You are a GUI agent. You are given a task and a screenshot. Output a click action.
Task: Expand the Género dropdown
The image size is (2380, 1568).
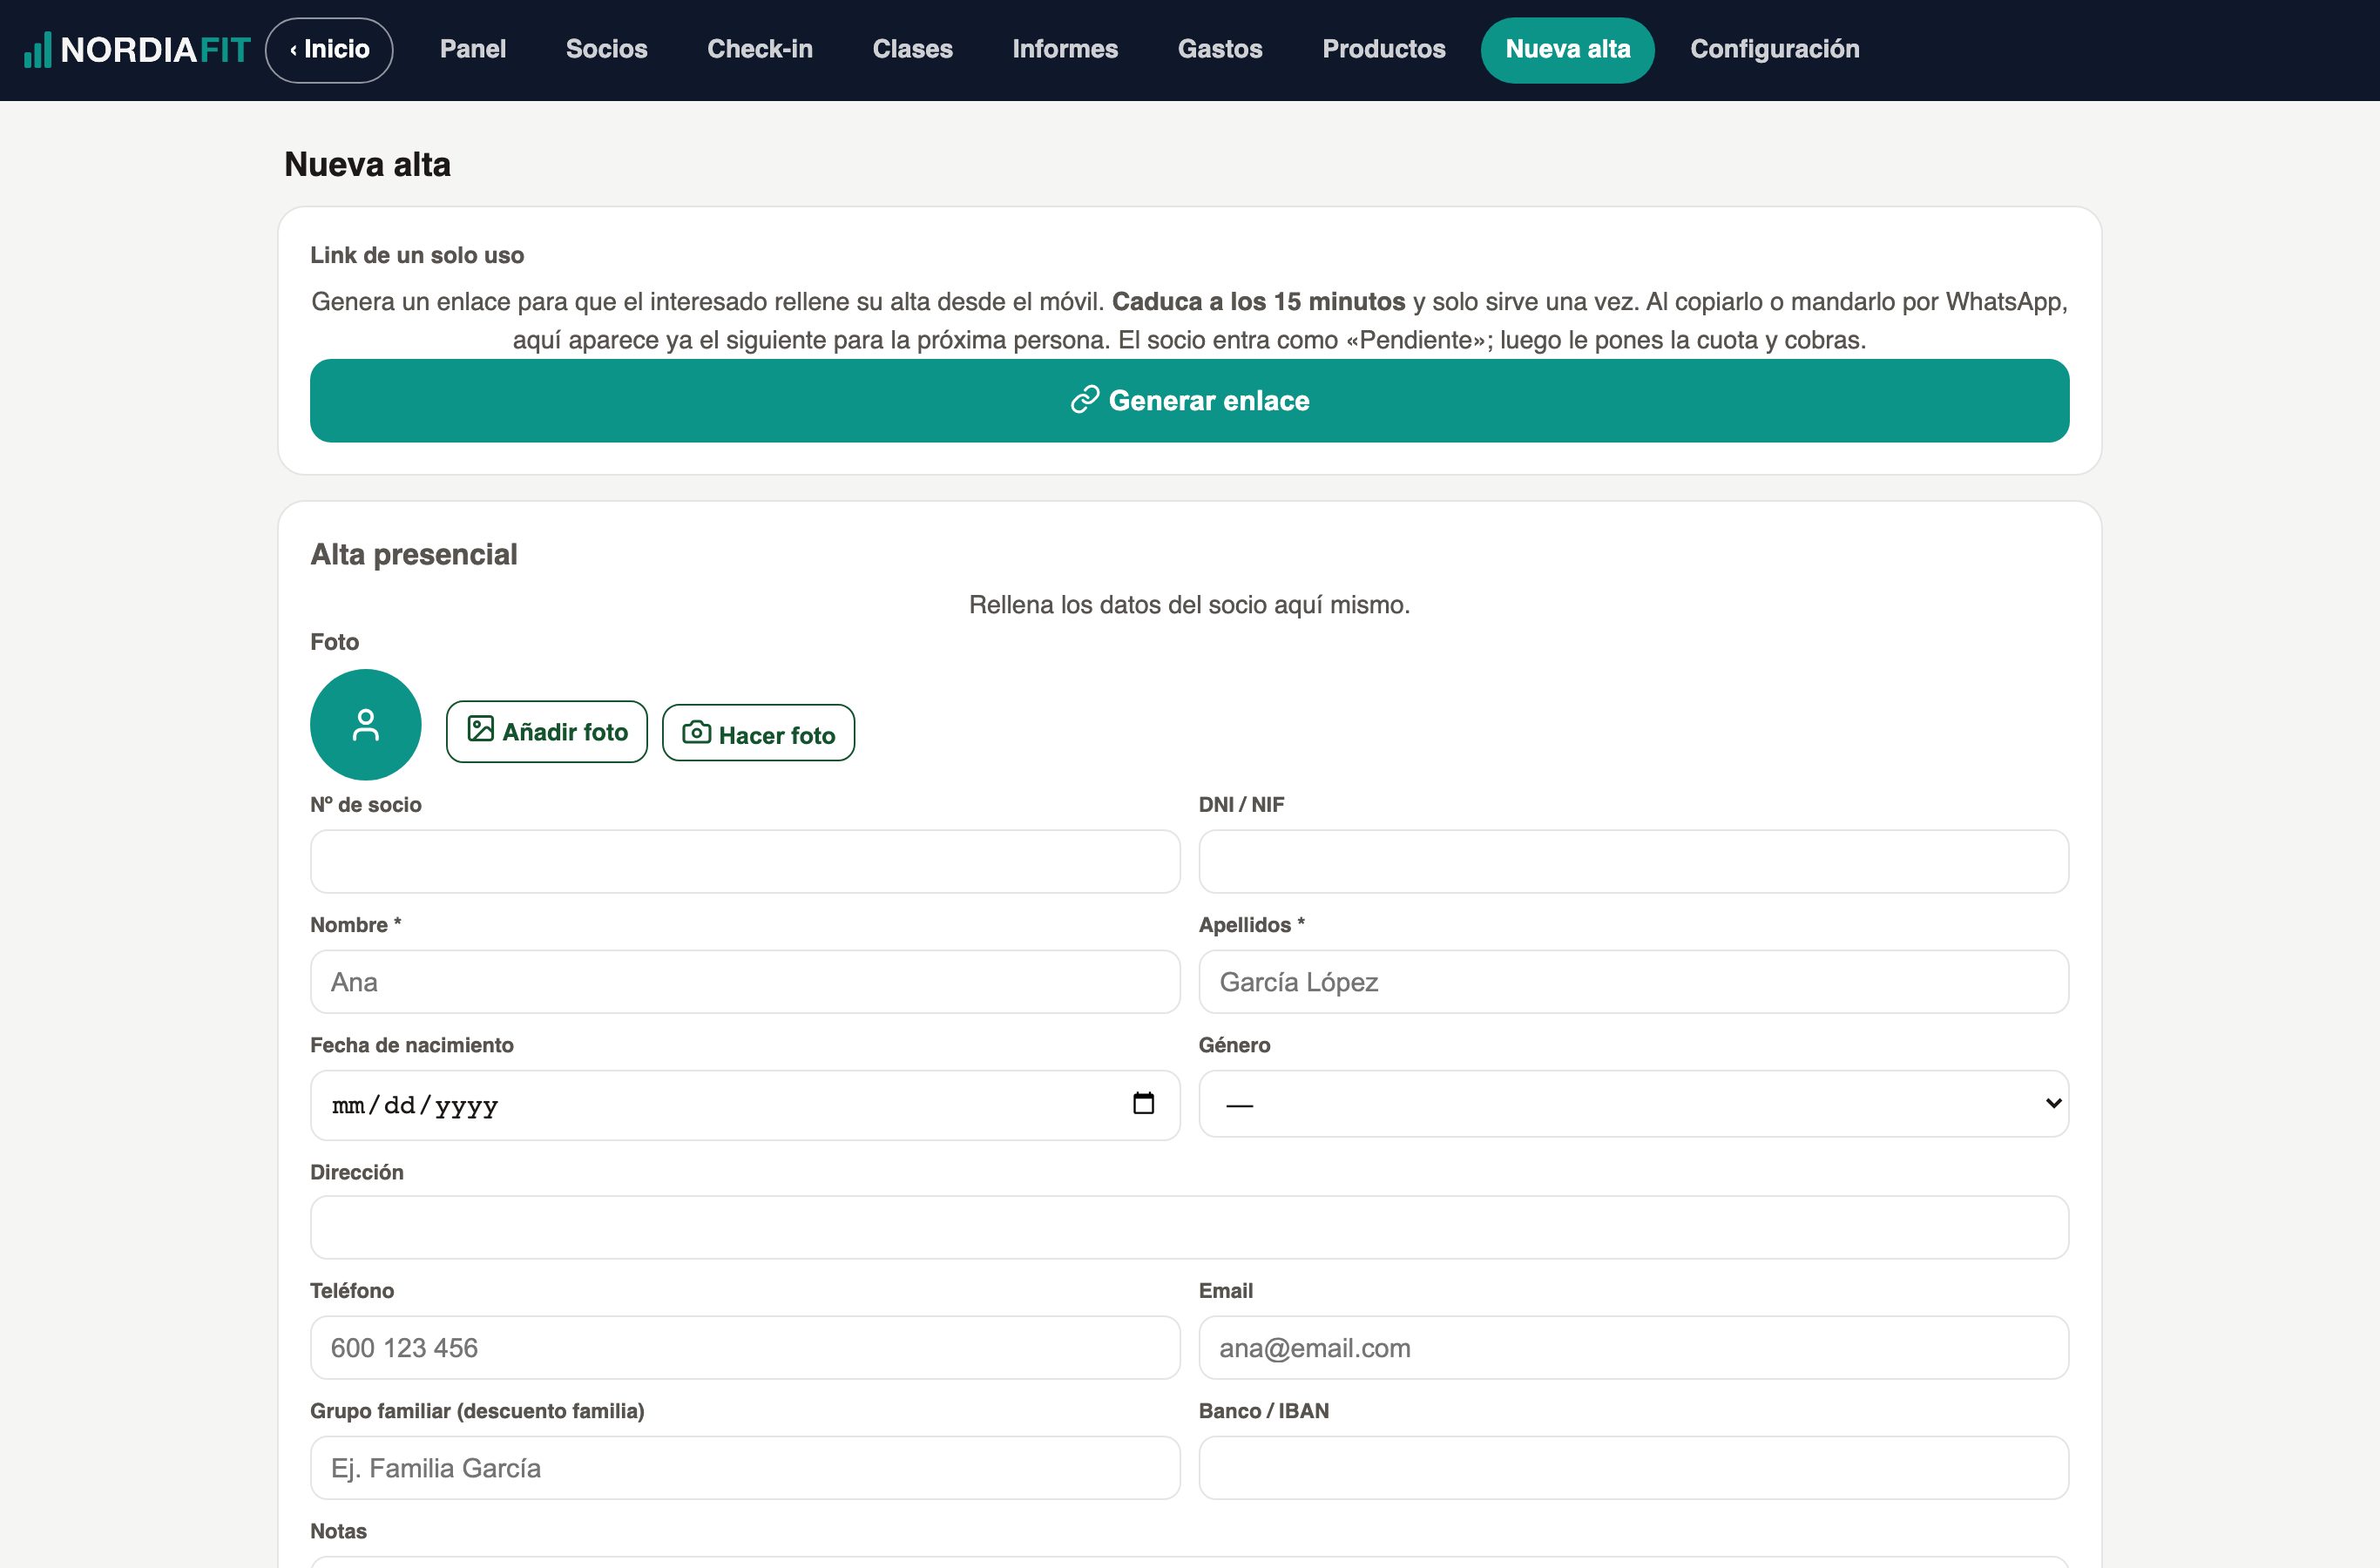click(x=1634, y=1104)
